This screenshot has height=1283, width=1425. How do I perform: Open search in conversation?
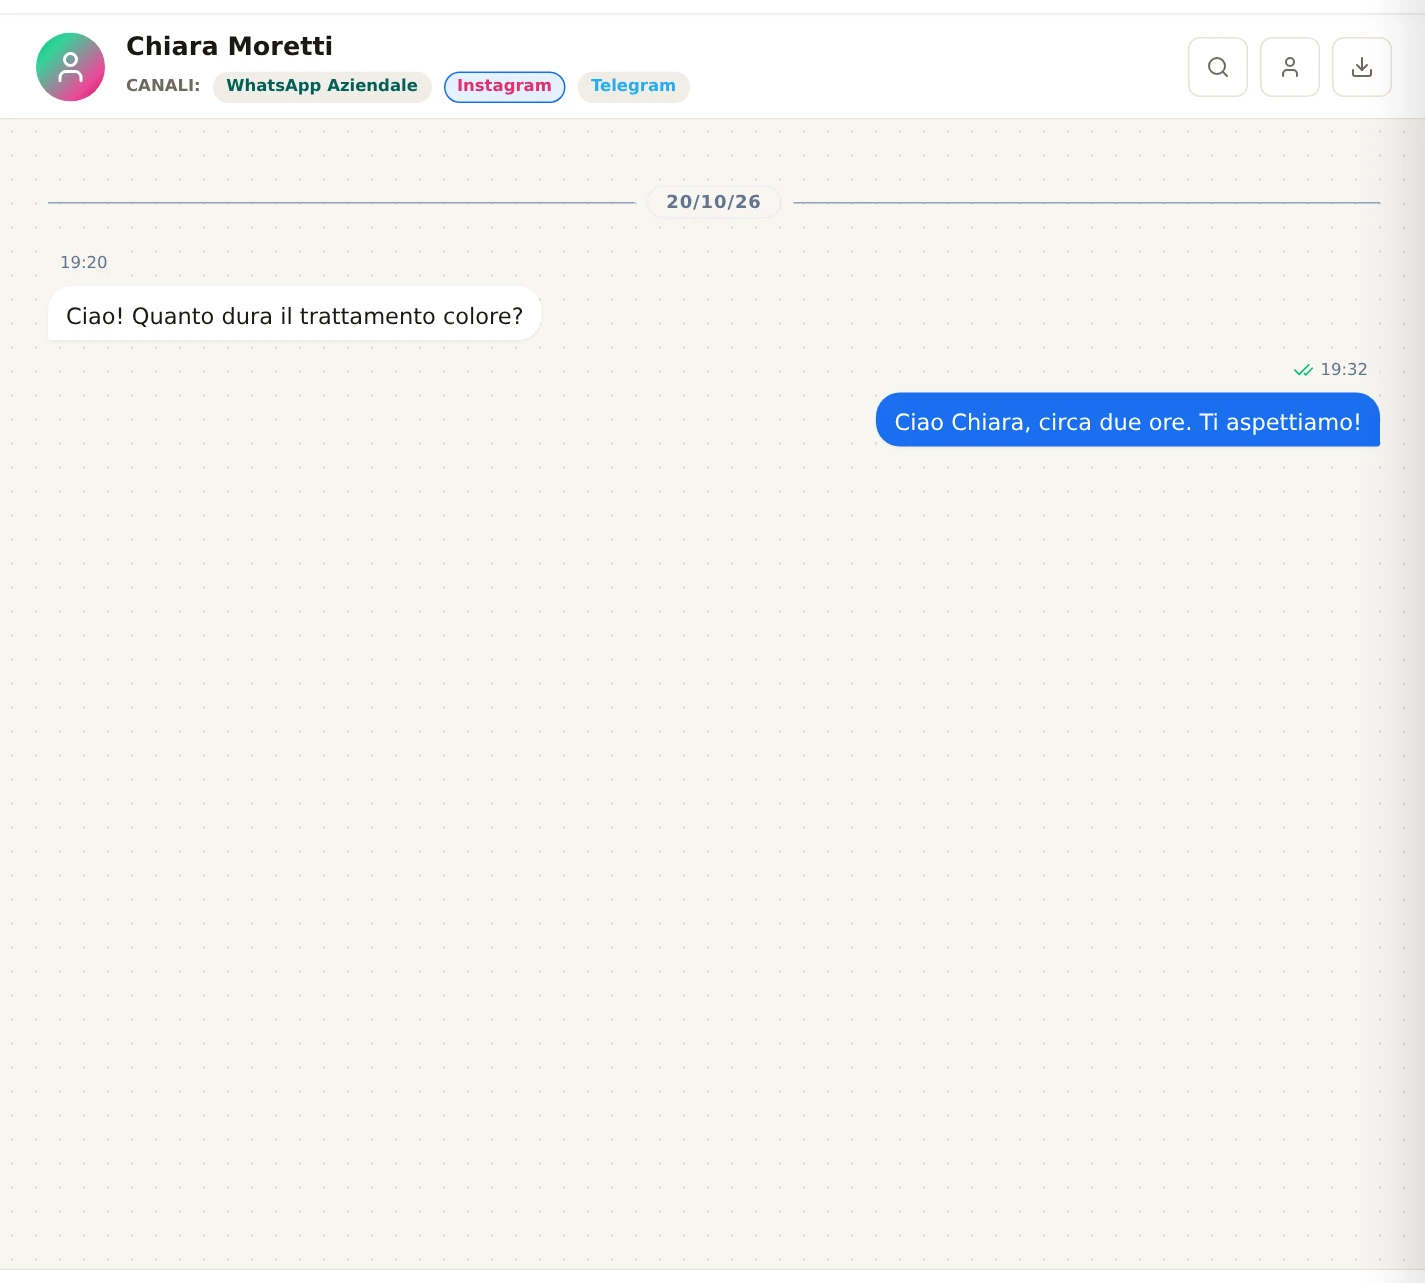coord(1218,67)
